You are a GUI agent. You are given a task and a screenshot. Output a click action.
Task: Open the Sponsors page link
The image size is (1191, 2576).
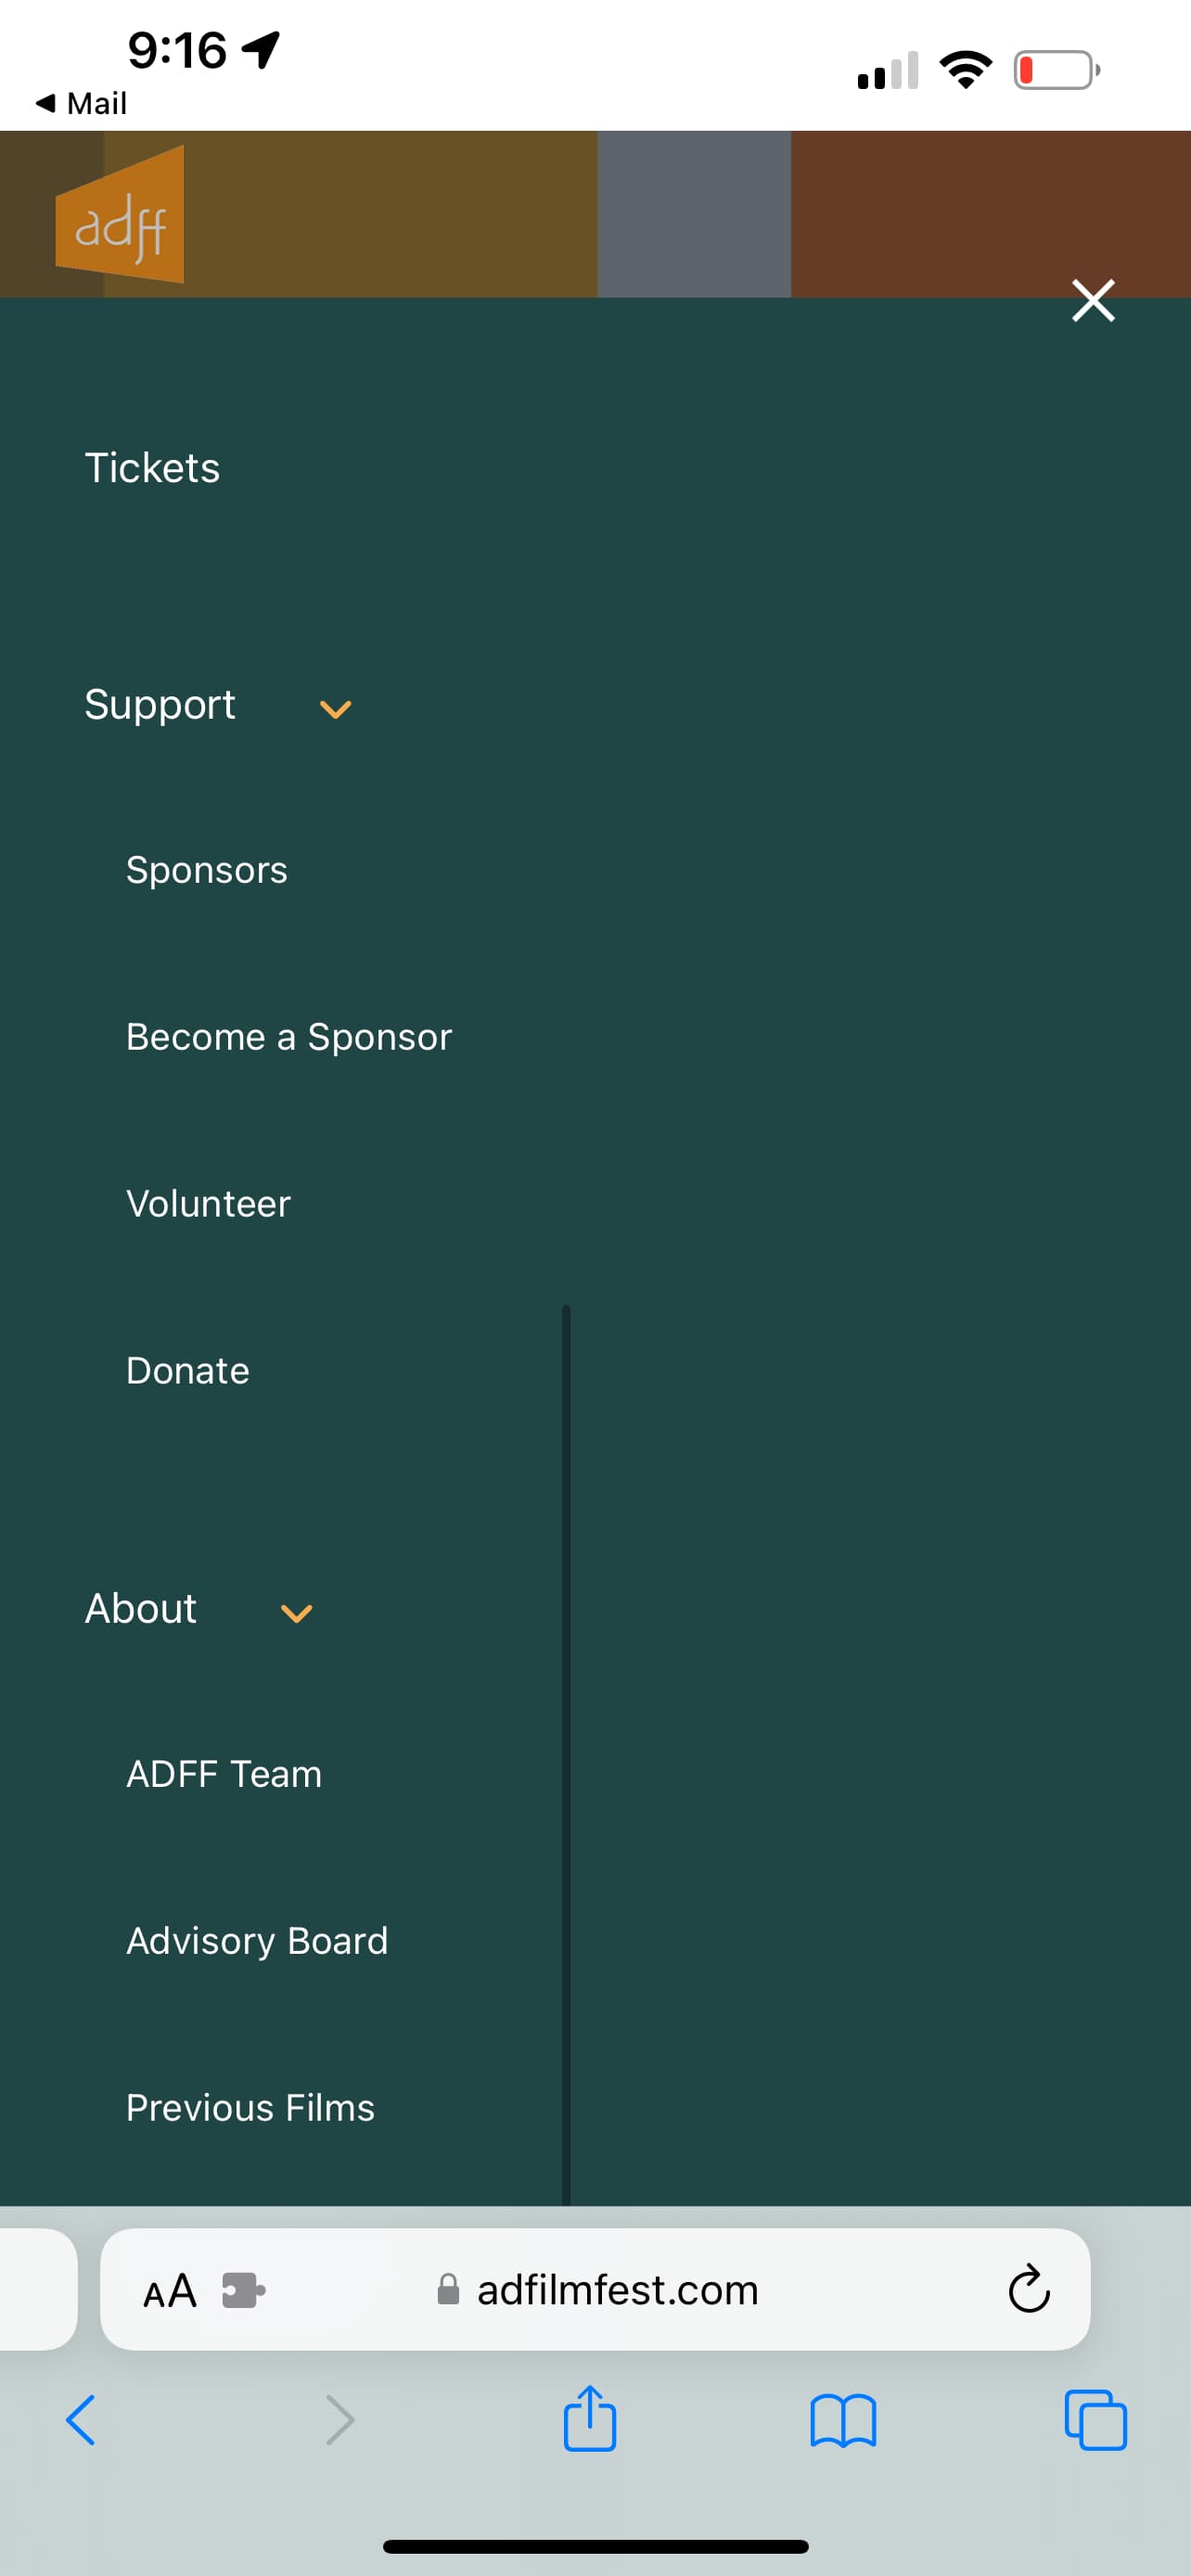click(207, 870)
